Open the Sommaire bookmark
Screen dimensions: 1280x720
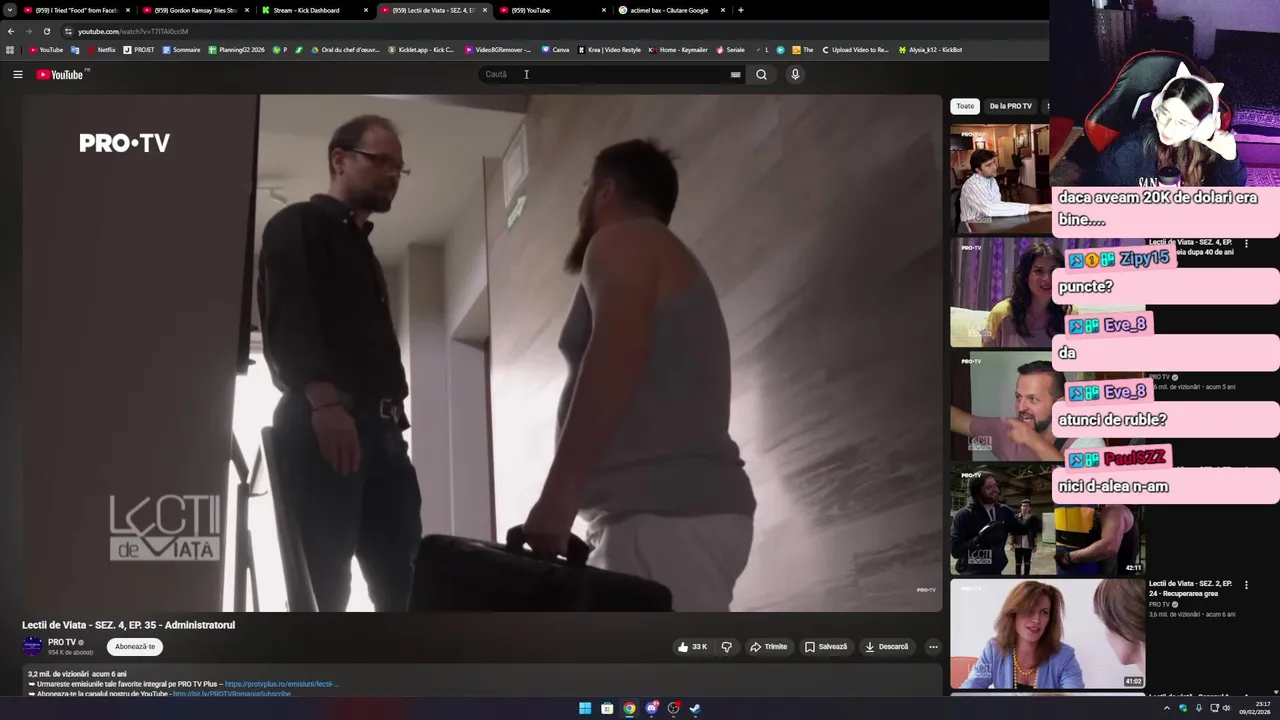pyautogui.click(x=181, y=49)
